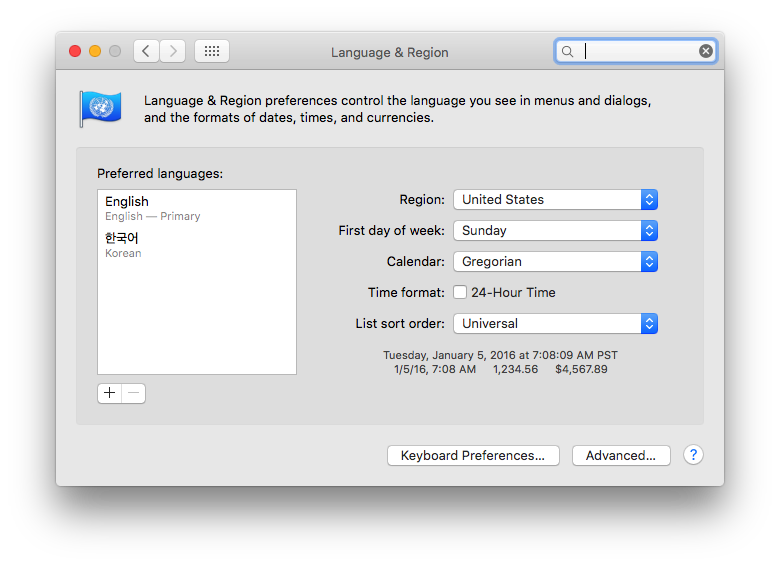Screen dimensions: 780x566
Task: Clear the search field with X icon
Action: pos(705,51)
